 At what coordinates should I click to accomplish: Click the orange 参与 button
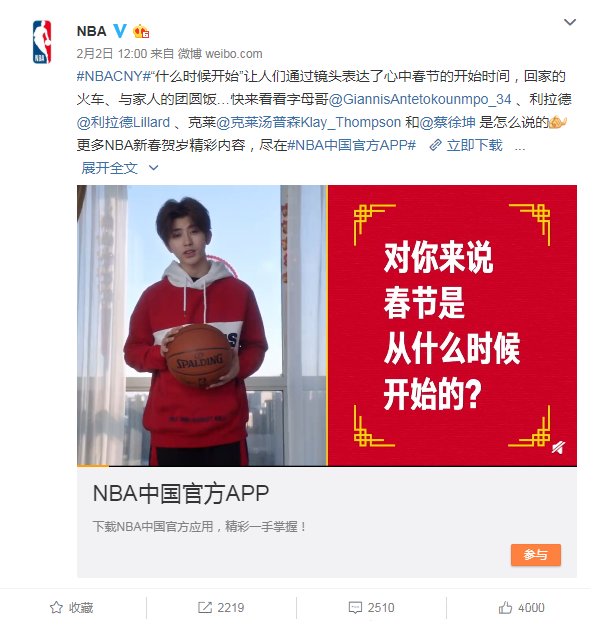pyautogui.click(x=536, y=554)
